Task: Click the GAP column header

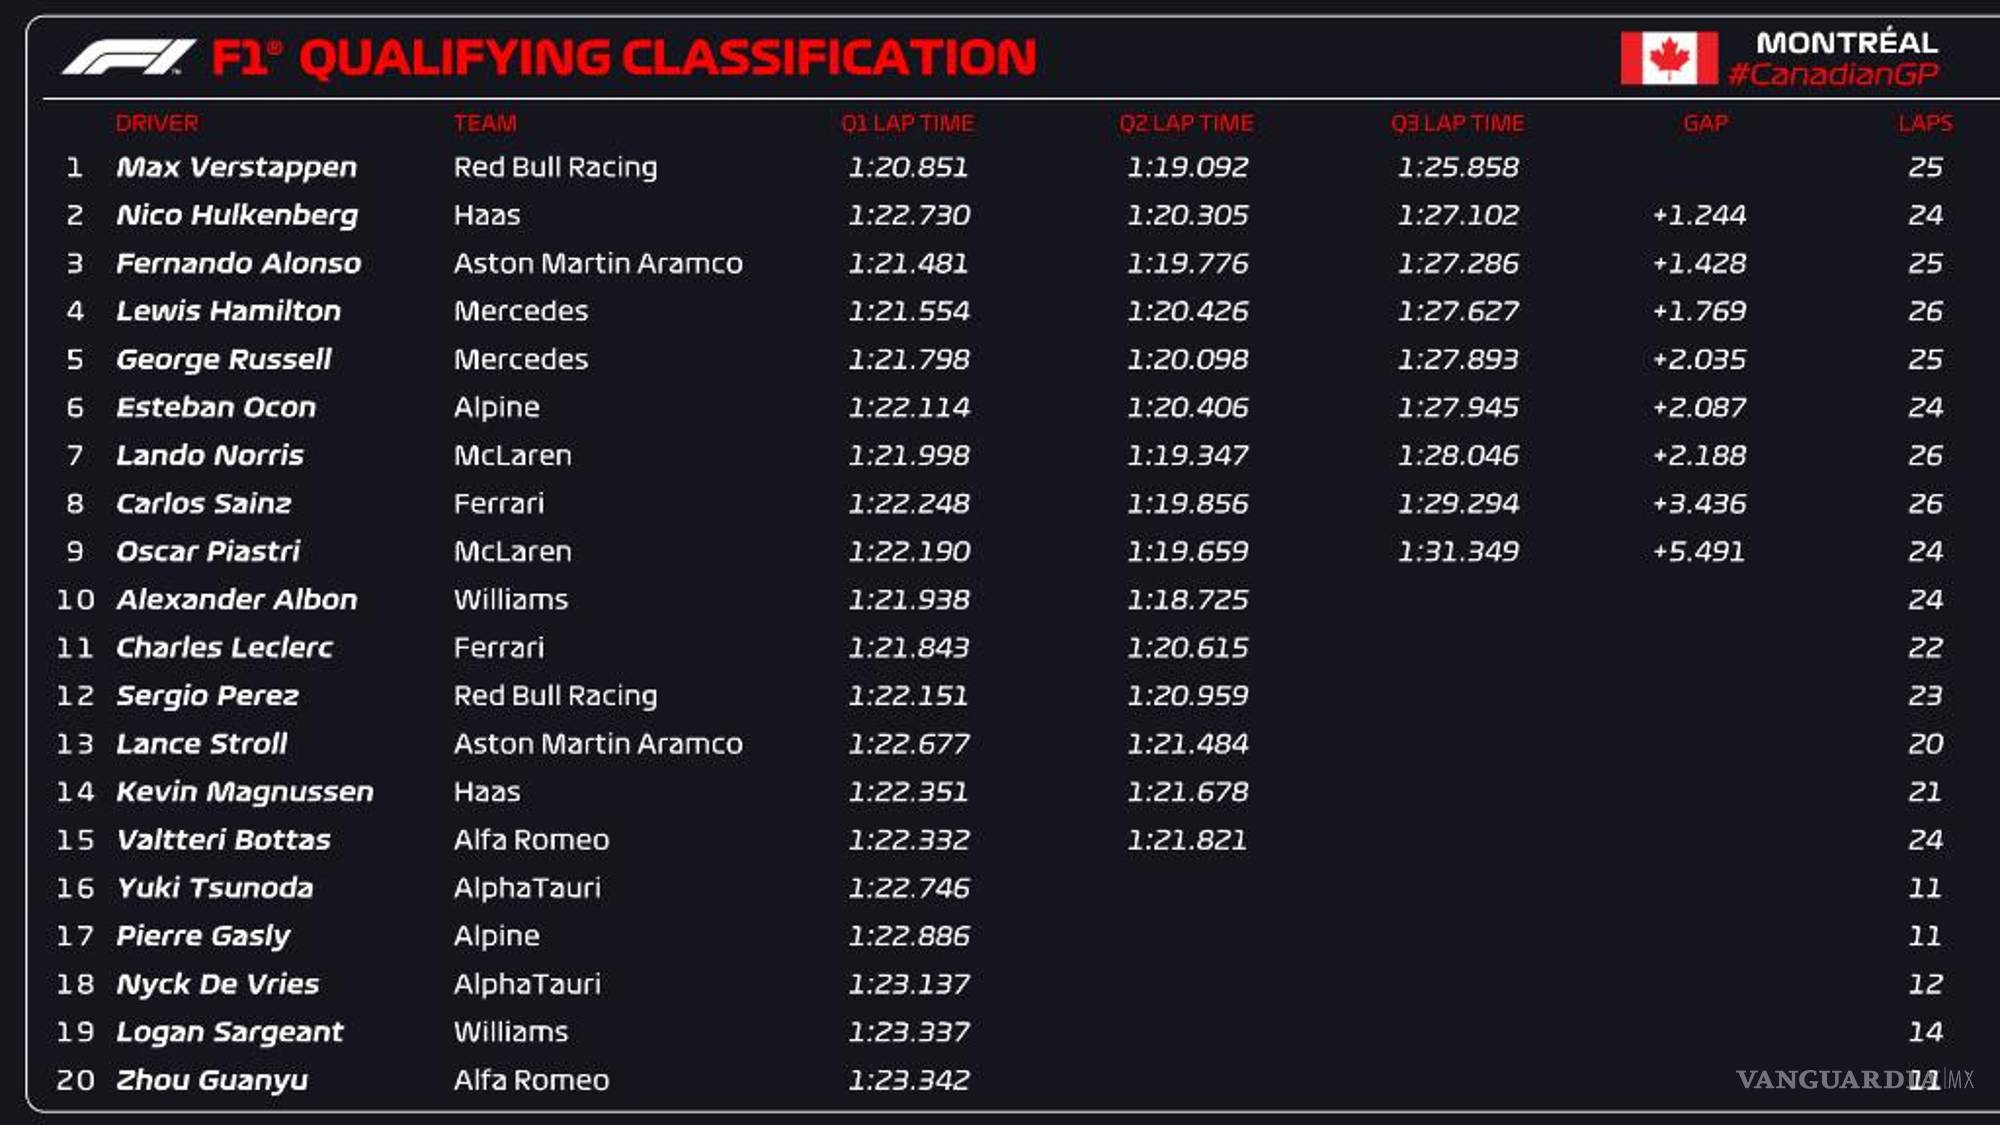Action: (x=1705, y=123)
